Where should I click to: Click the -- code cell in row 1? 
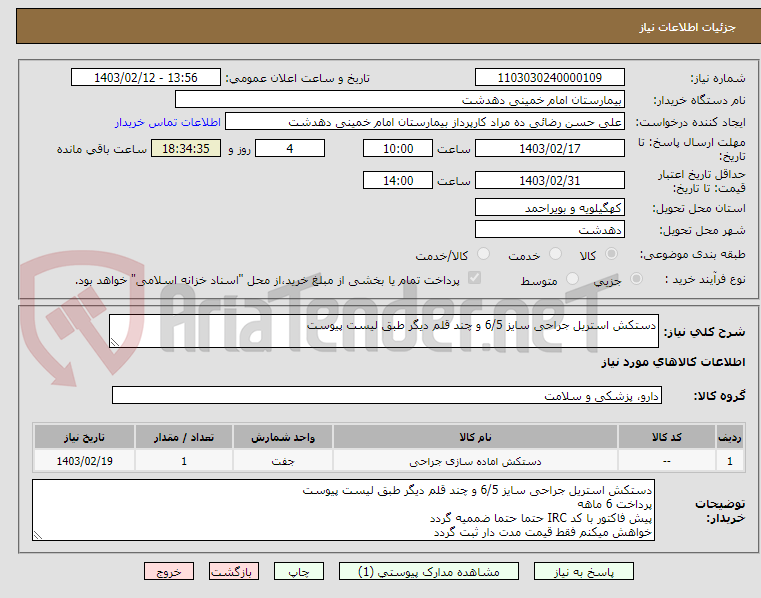pos(666,461)
